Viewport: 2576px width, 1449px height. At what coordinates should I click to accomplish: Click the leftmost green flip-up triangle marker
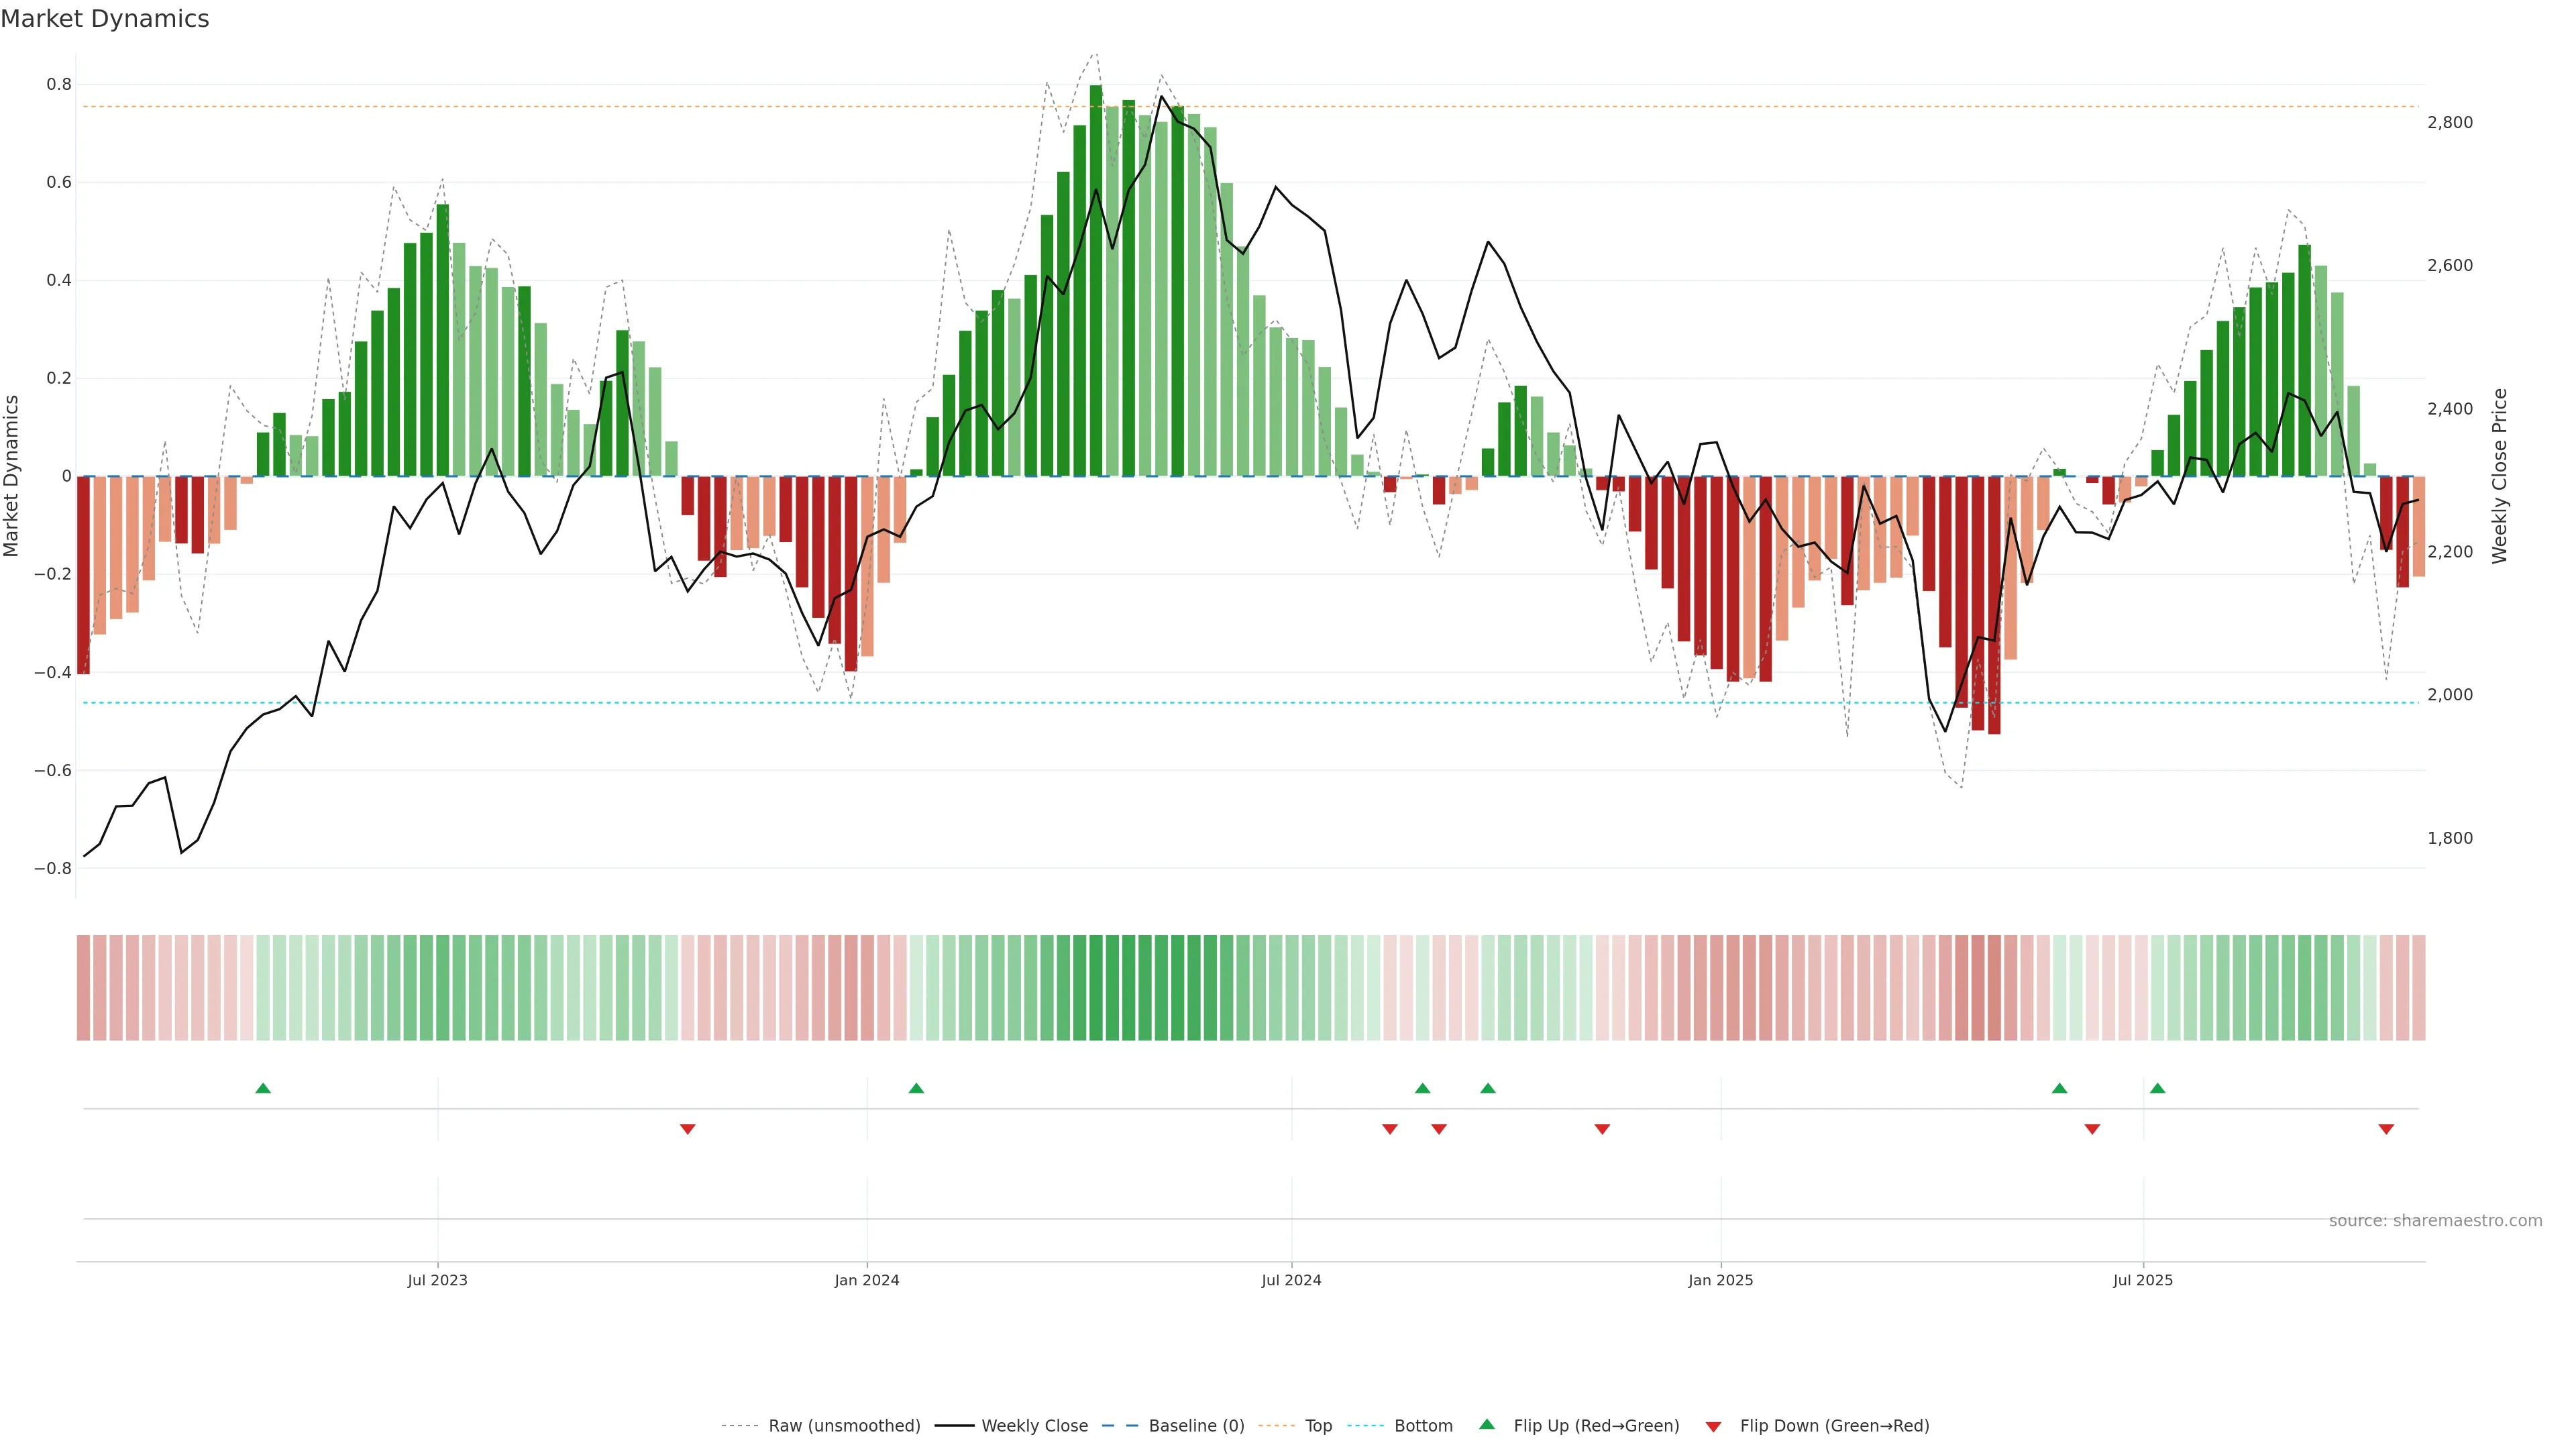pyautogui.click(x=263, y=1088)
